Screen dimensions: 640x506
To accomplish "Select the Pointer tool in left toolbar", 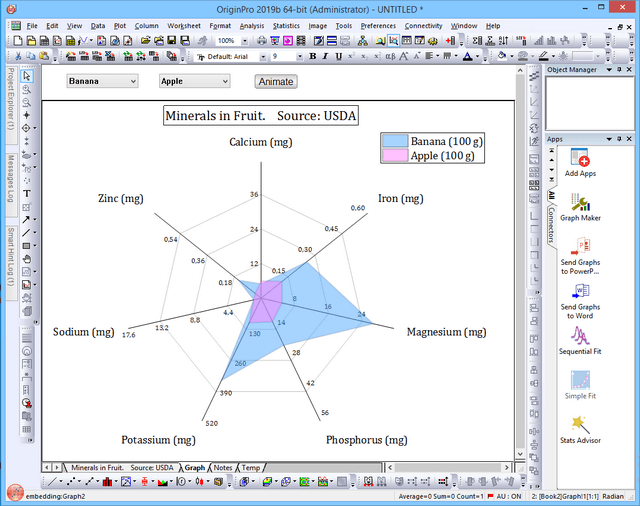I will pyautogui.click(x=27, y=77).
